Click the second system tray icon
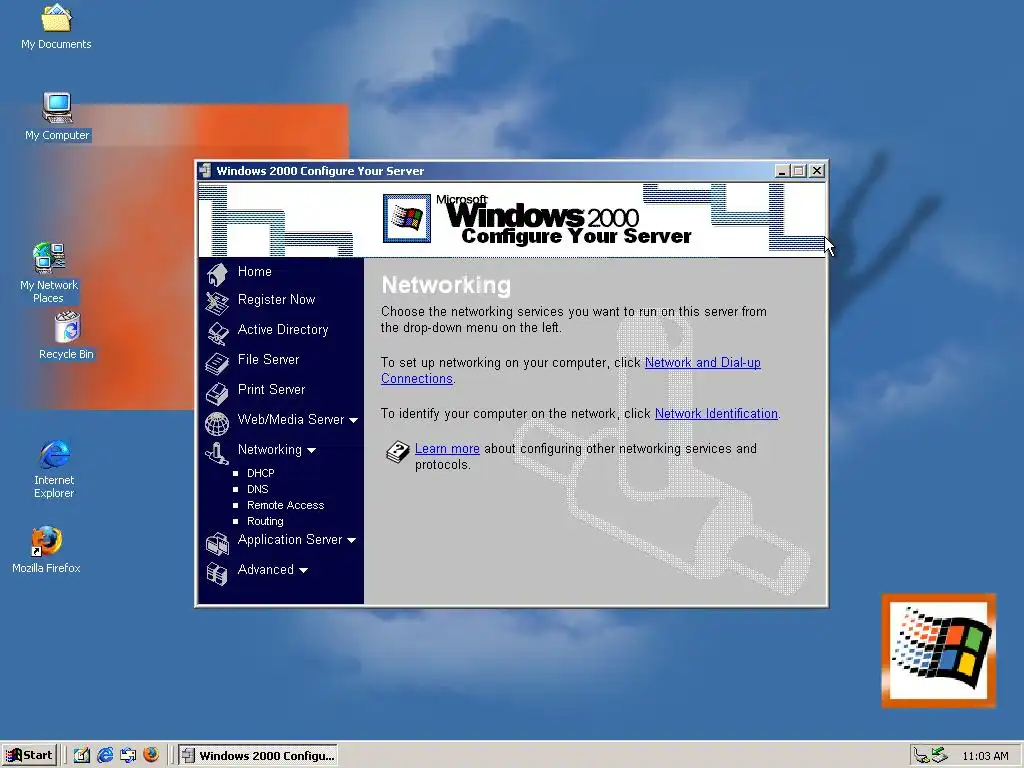 [939, 755]
